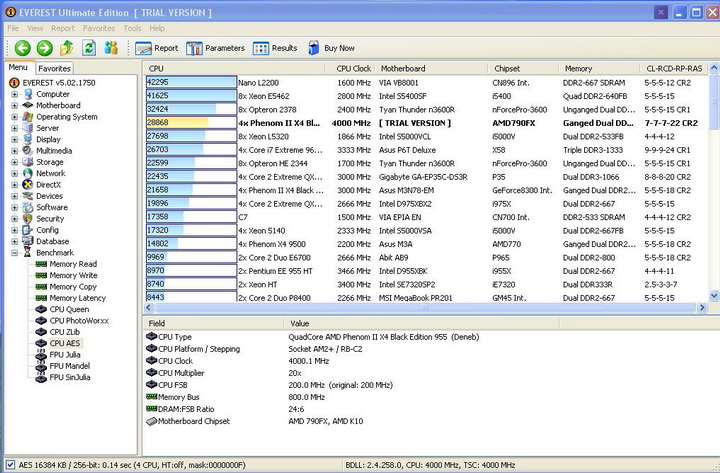Expand the Network tree node
Image resolution: width=720 pixels, height=473 pixels.
pyautogui.click(x=15, y=173)
